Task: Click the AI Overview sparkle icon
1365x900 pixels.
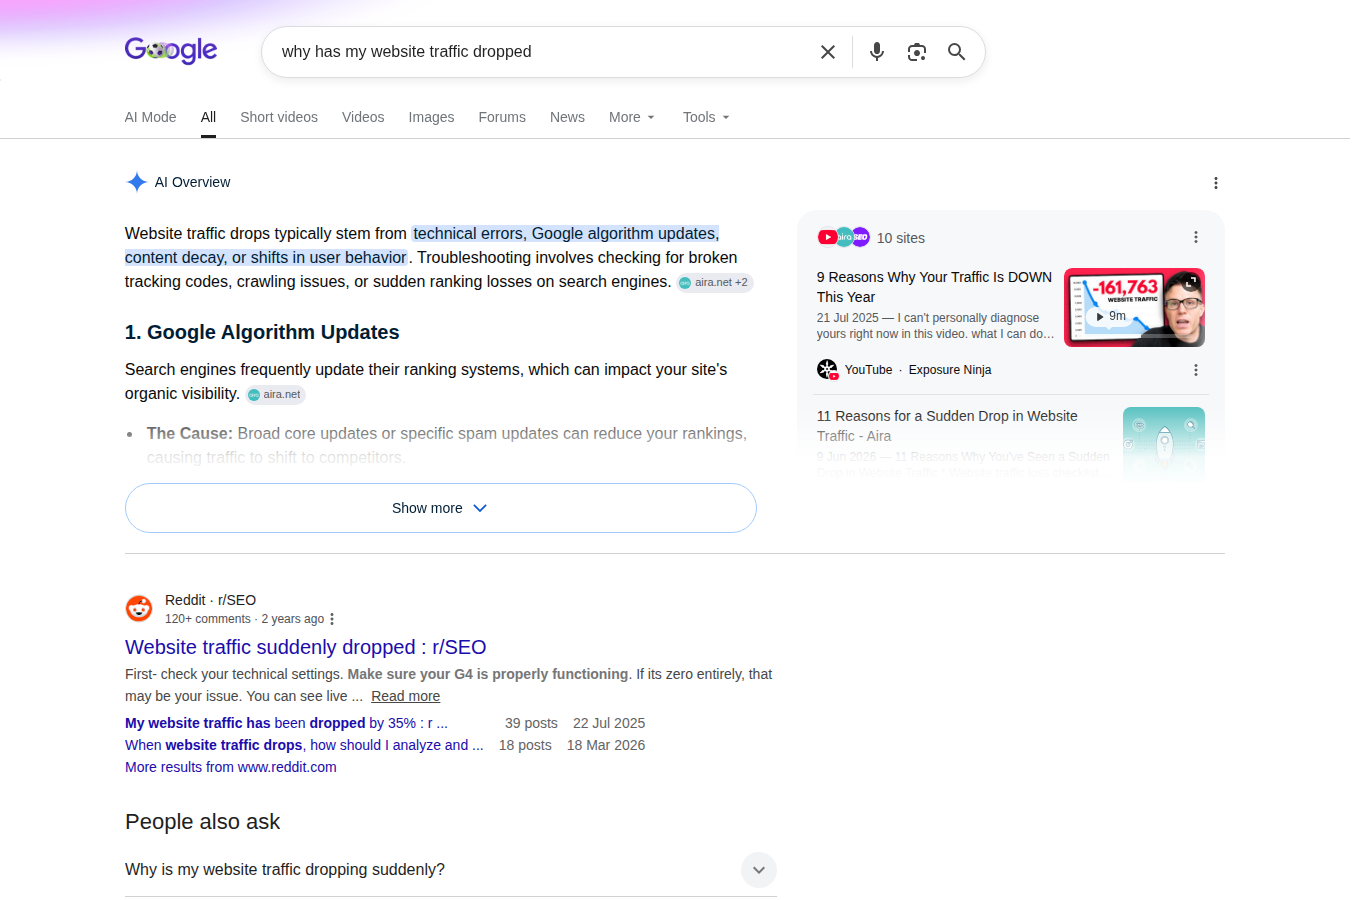Action: [137, 182]
